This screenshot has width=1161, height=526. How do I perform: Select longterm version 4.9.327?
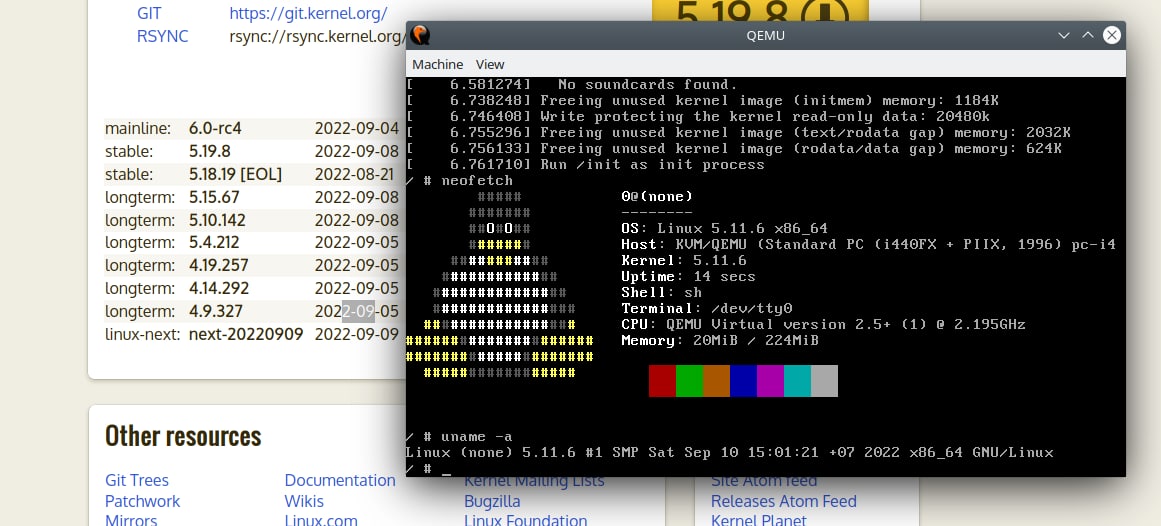click(215, 311)
